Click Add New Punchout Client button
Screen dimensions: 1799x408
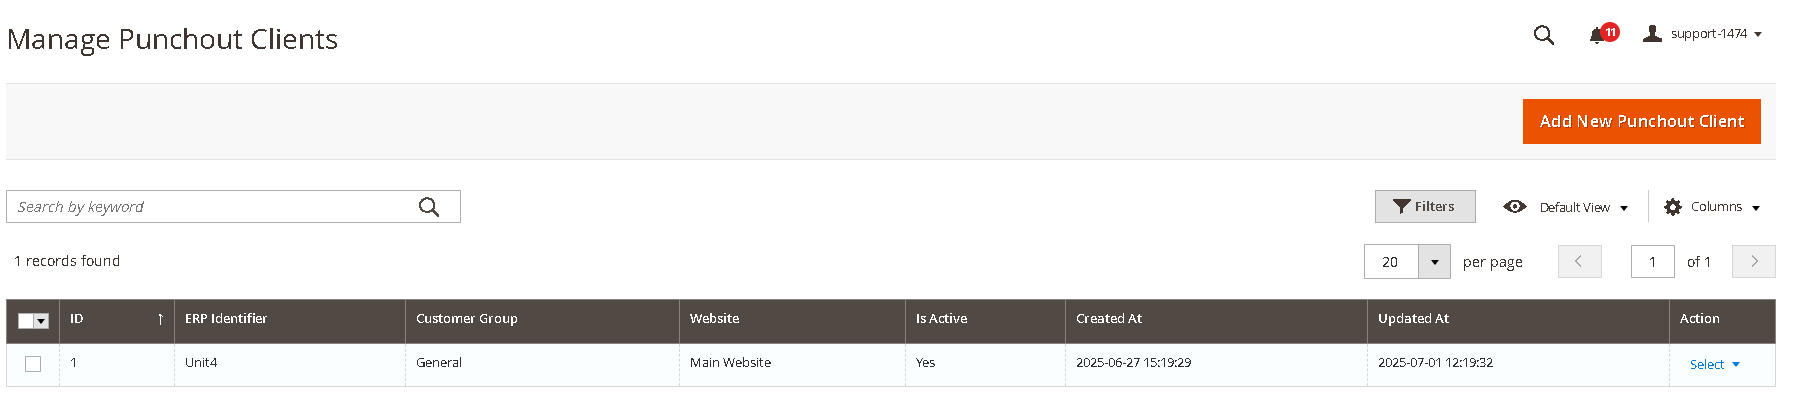tap(1641, 121)
